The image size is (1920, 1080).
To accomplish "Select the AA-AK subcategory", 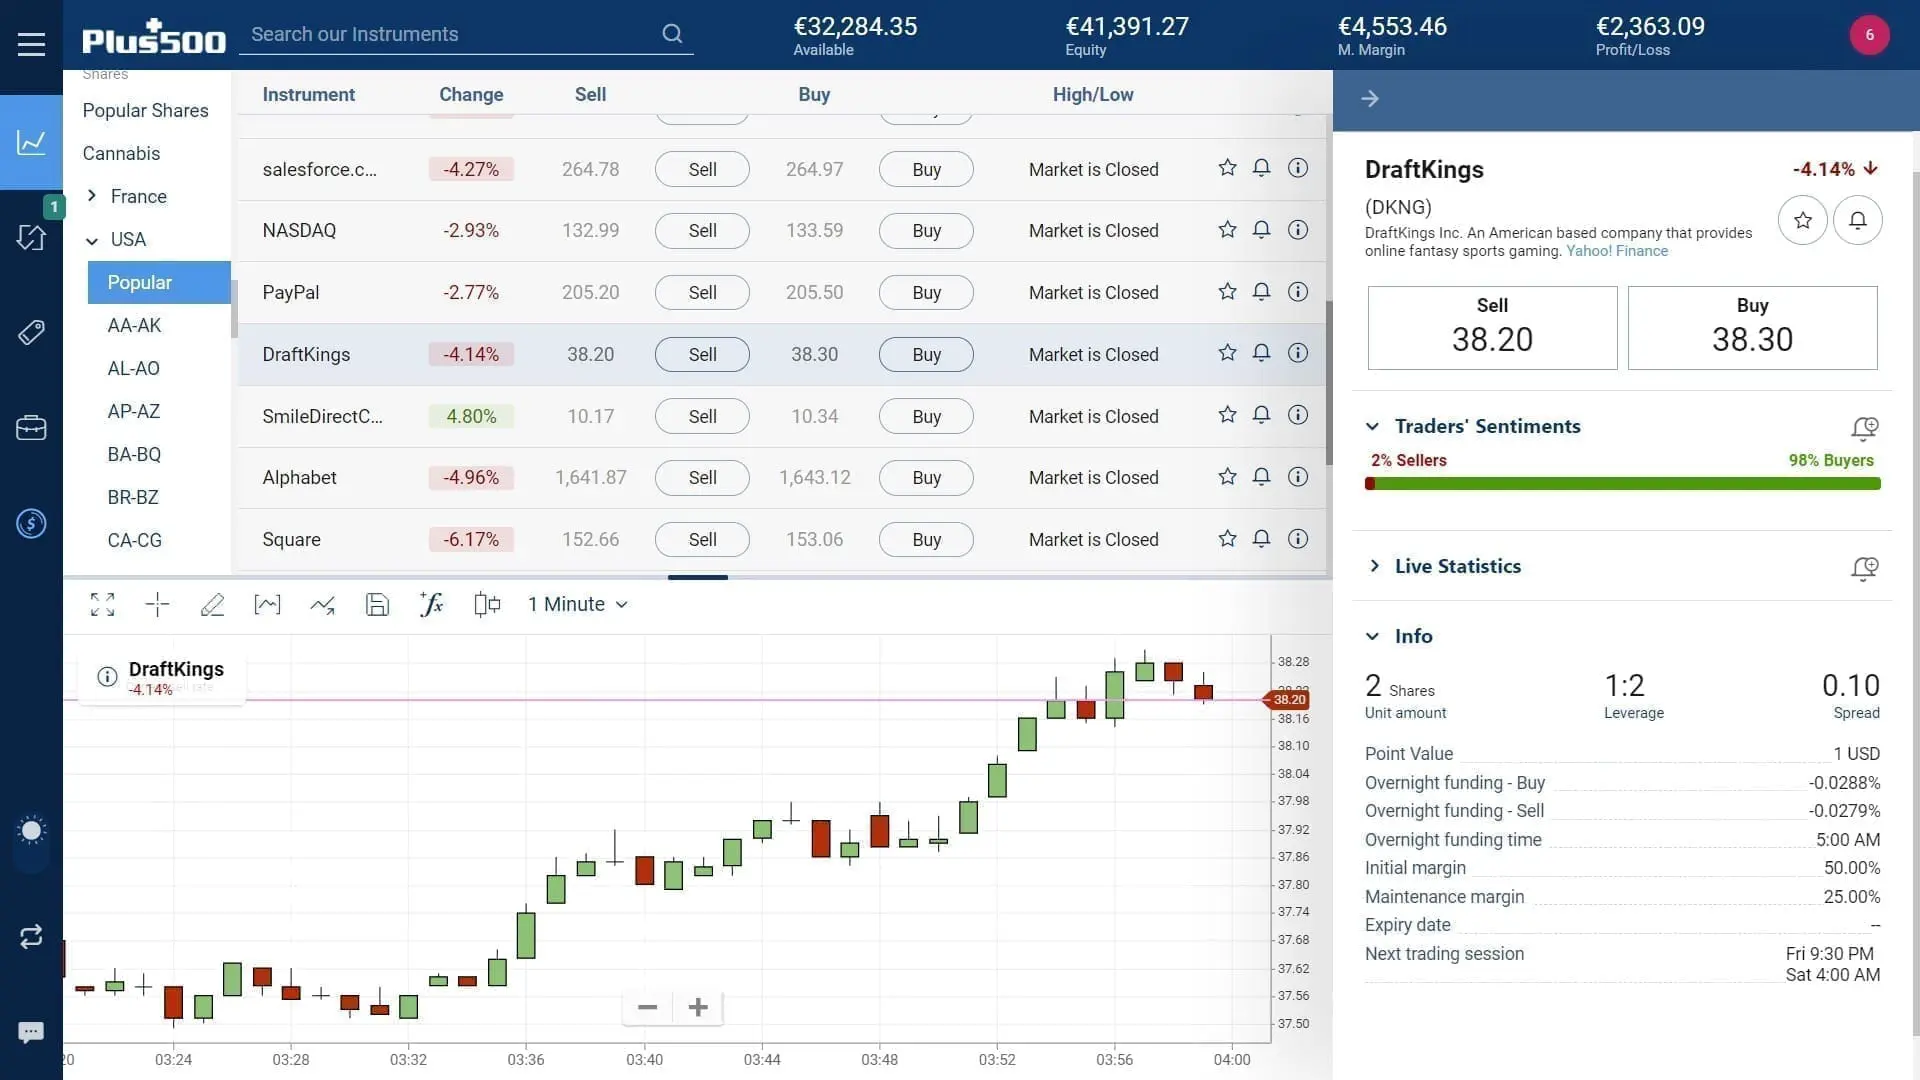I will [134, 325].
